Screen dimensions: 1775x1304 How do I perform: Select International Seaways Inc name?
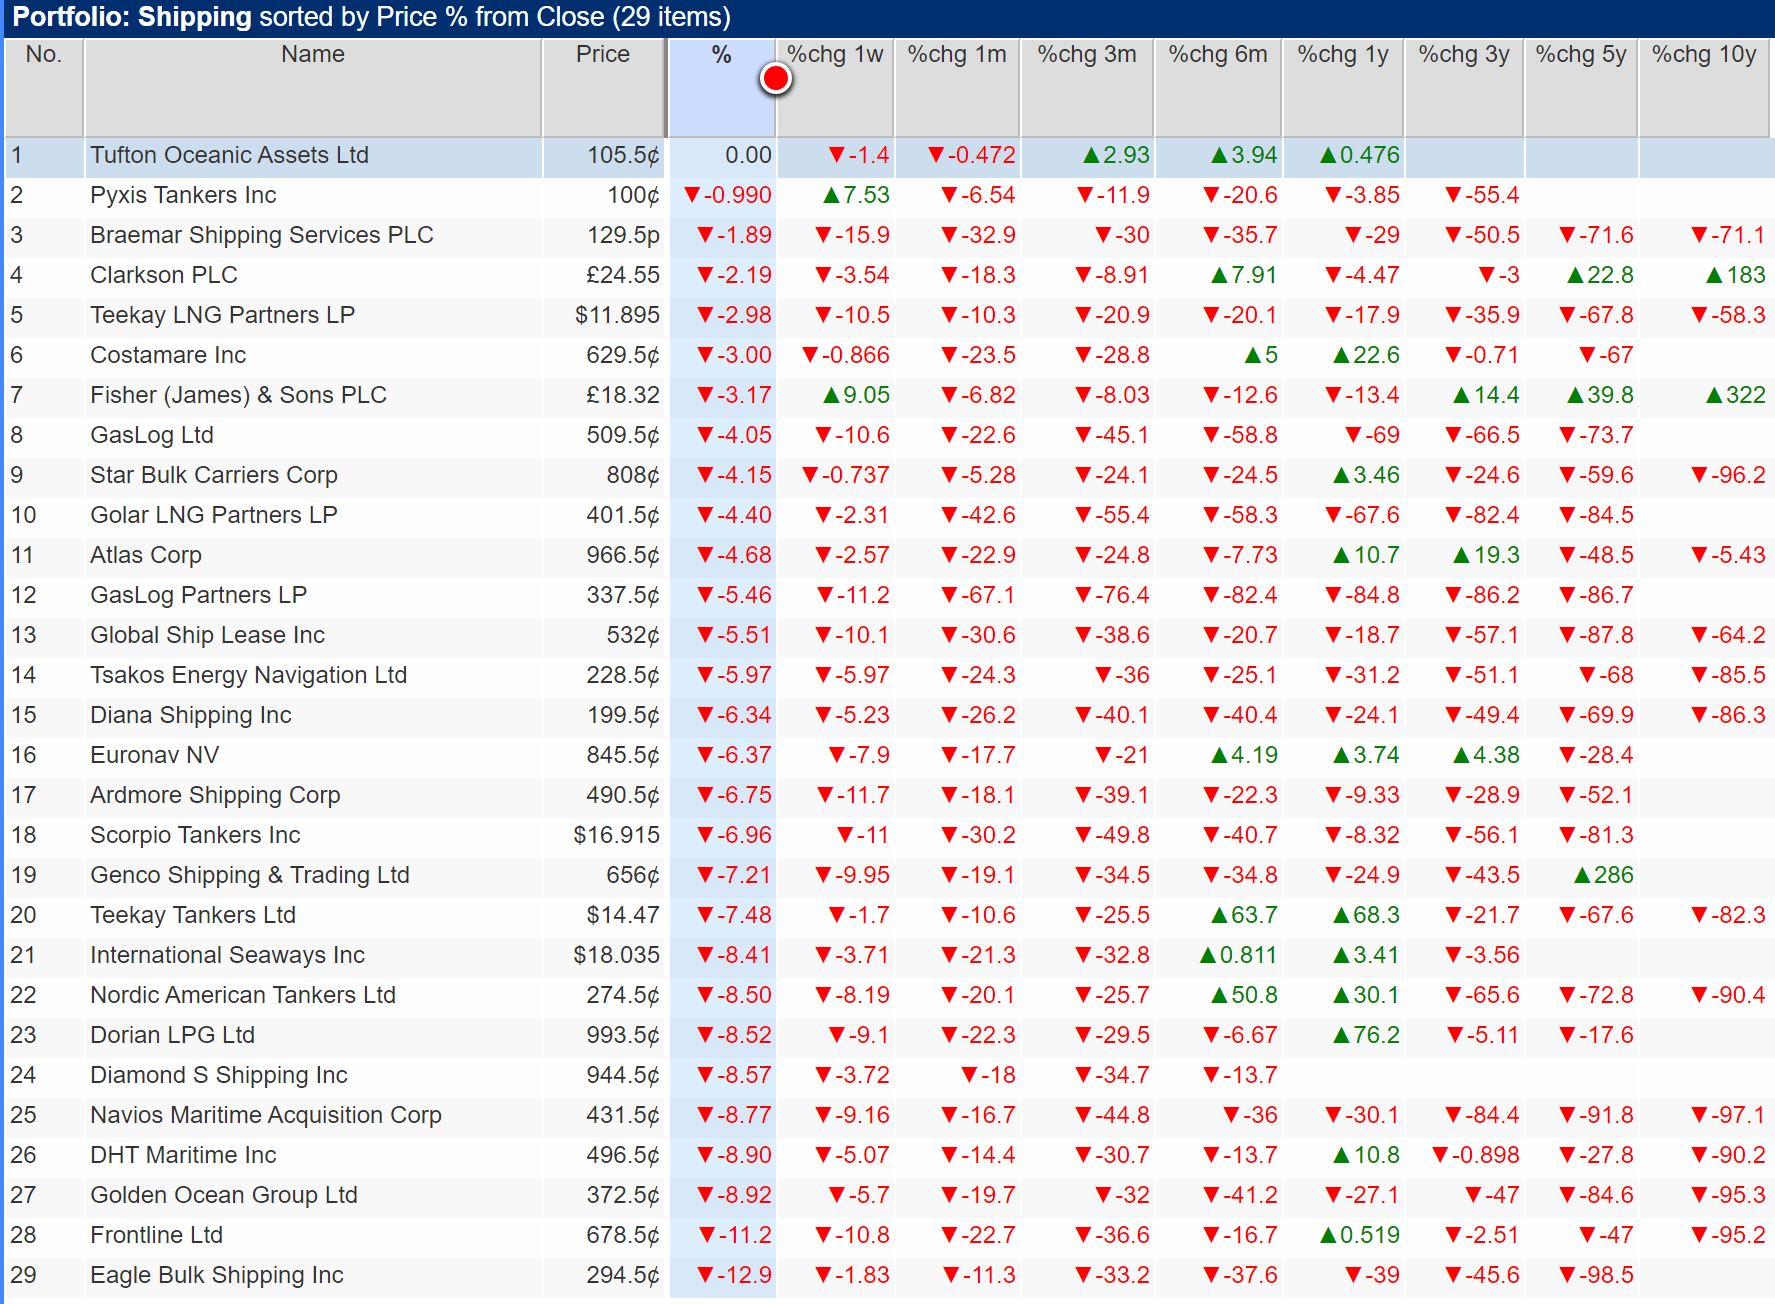tap(228, 955)
